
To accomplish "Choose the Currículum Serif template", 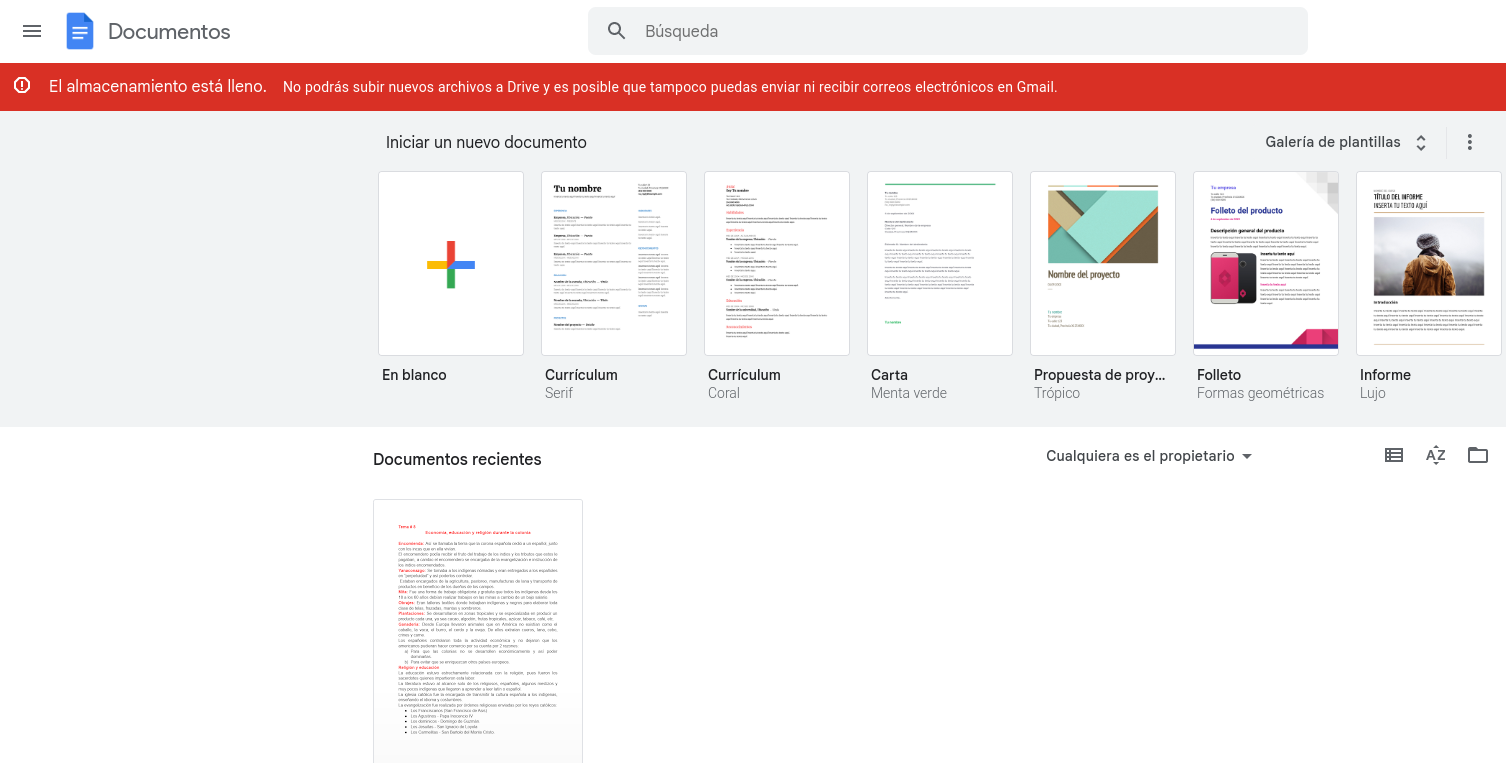I will (613, 263).
